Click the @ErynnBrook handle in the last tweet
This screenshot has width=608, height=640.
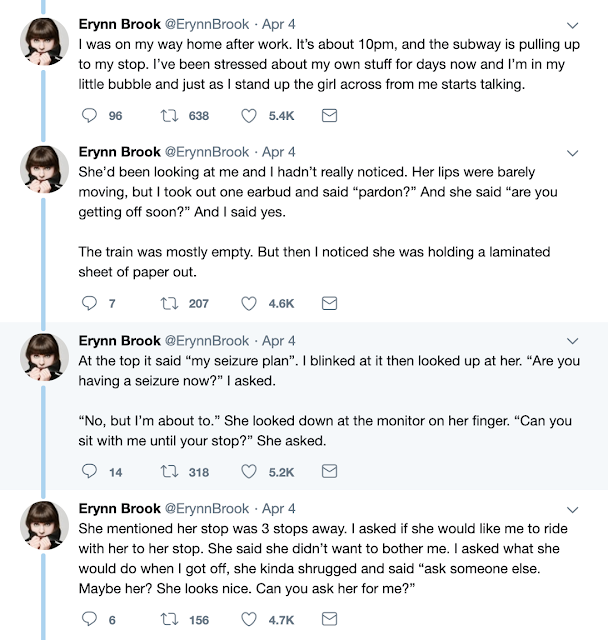point(206,508)
